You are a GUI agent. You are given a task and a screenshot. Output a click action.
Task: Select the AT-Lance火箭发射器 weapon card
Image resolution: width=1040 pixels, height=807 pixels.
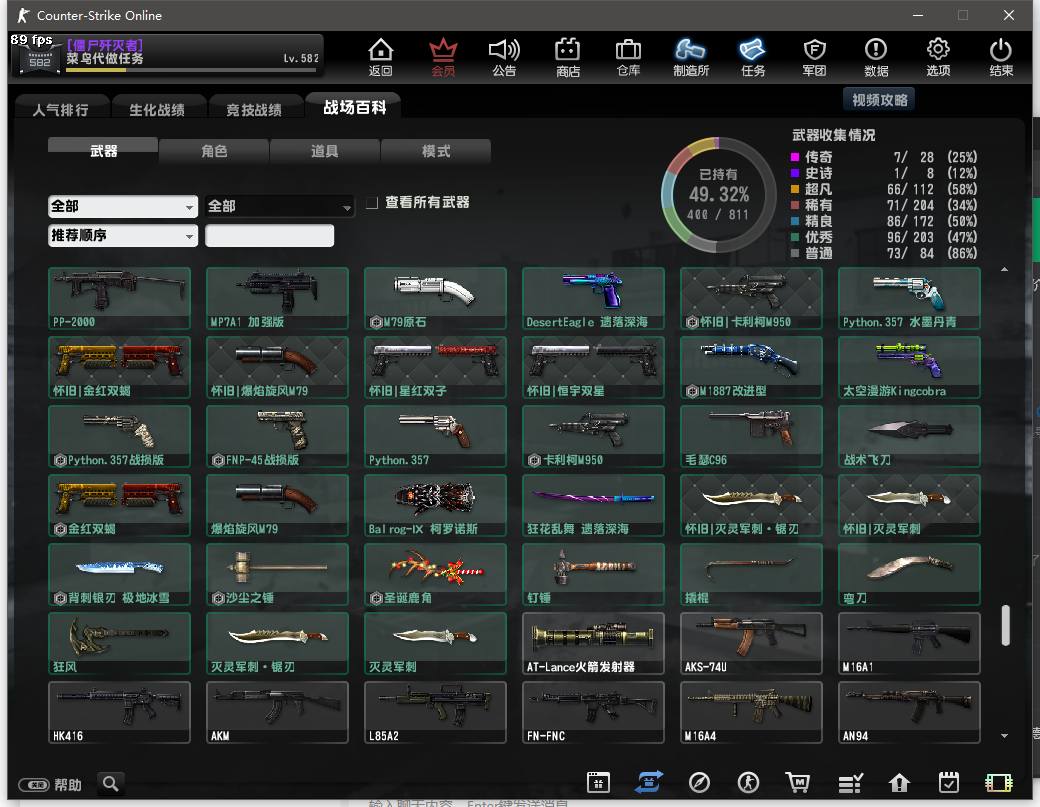point(593,643)
